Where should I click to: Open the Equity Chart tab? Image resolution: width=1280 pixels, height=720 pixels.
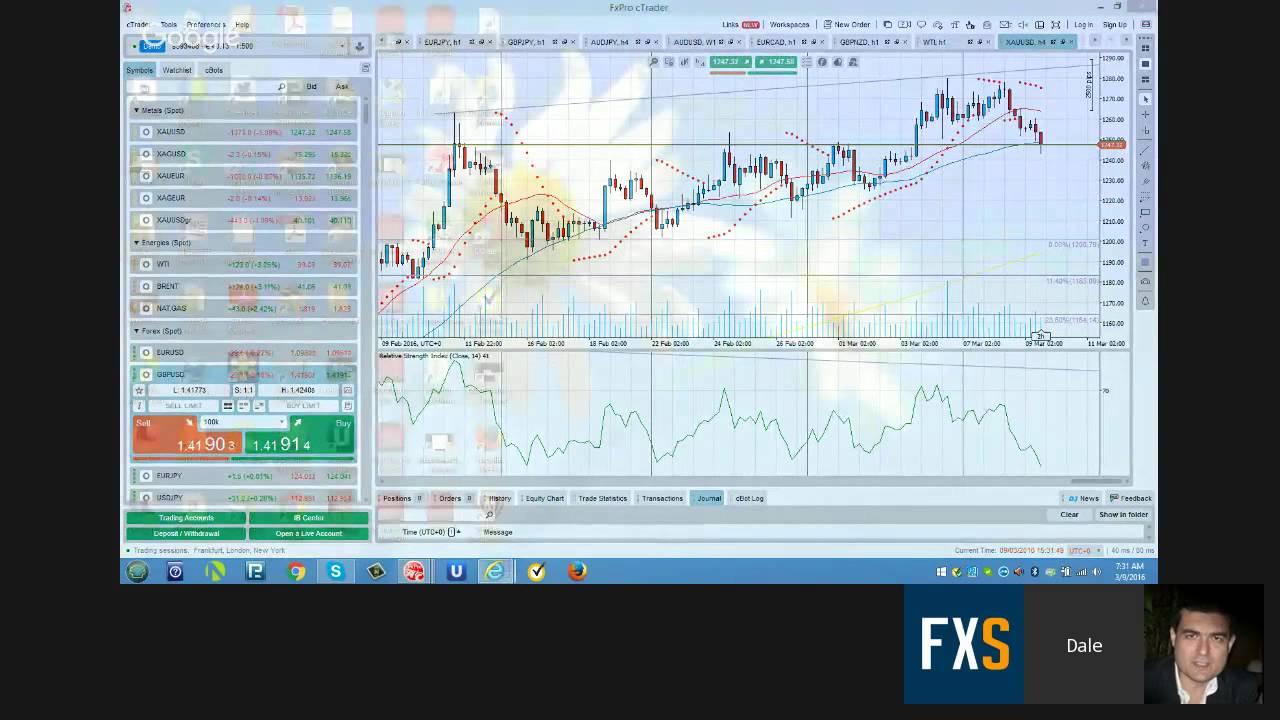pyautogui.click(x=545, y=498)
